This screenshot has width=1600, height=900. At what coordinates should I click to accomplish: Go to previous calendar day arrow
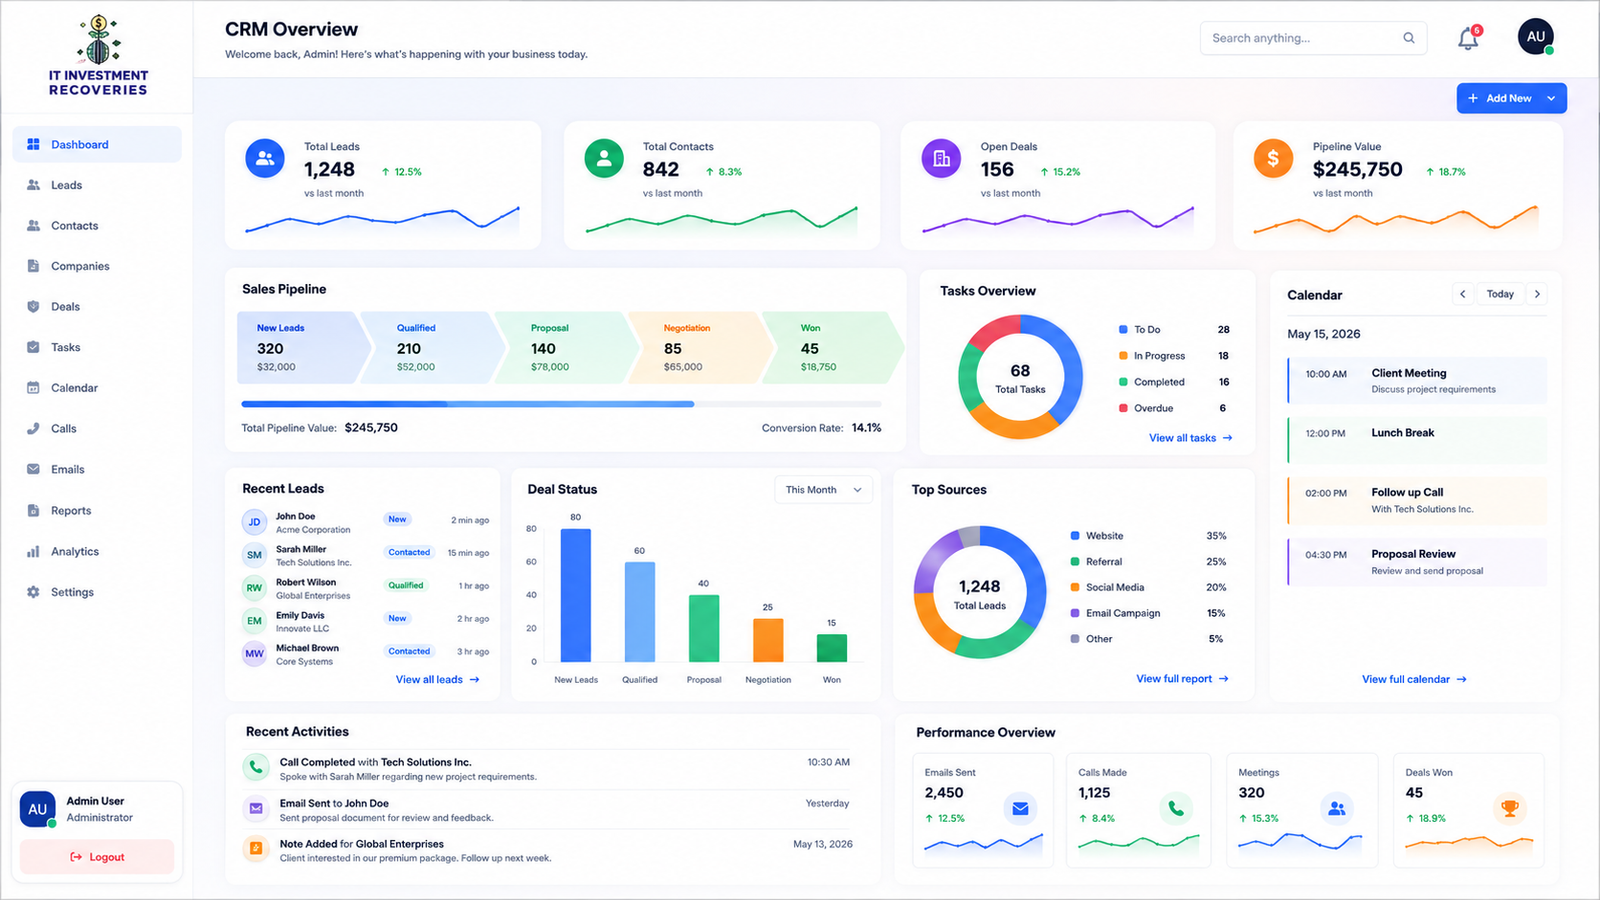pyautogui.click(x=1463, y=294)
